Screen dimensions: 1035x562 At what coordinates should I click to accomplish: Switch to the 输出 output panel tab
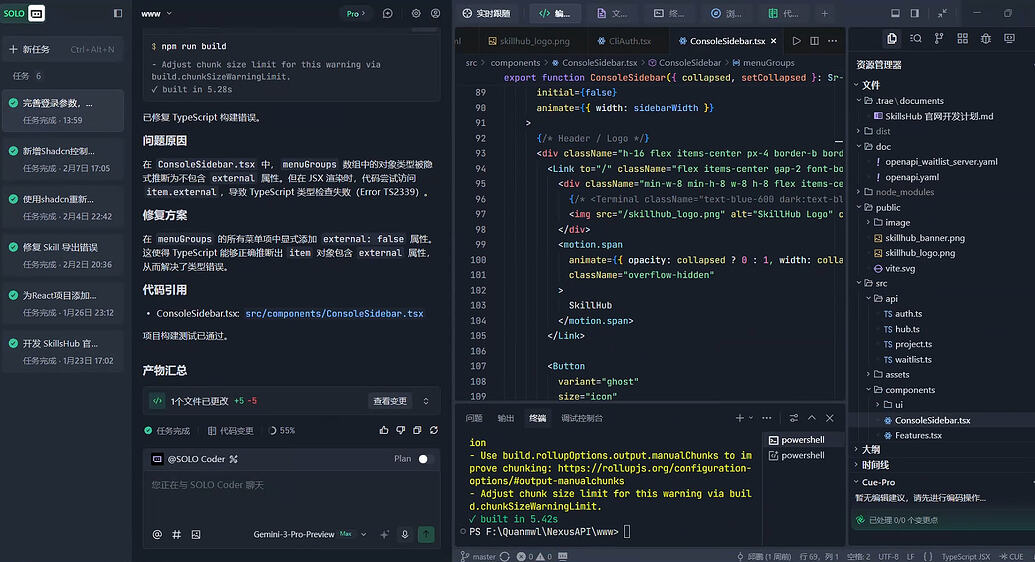point(506,418)
